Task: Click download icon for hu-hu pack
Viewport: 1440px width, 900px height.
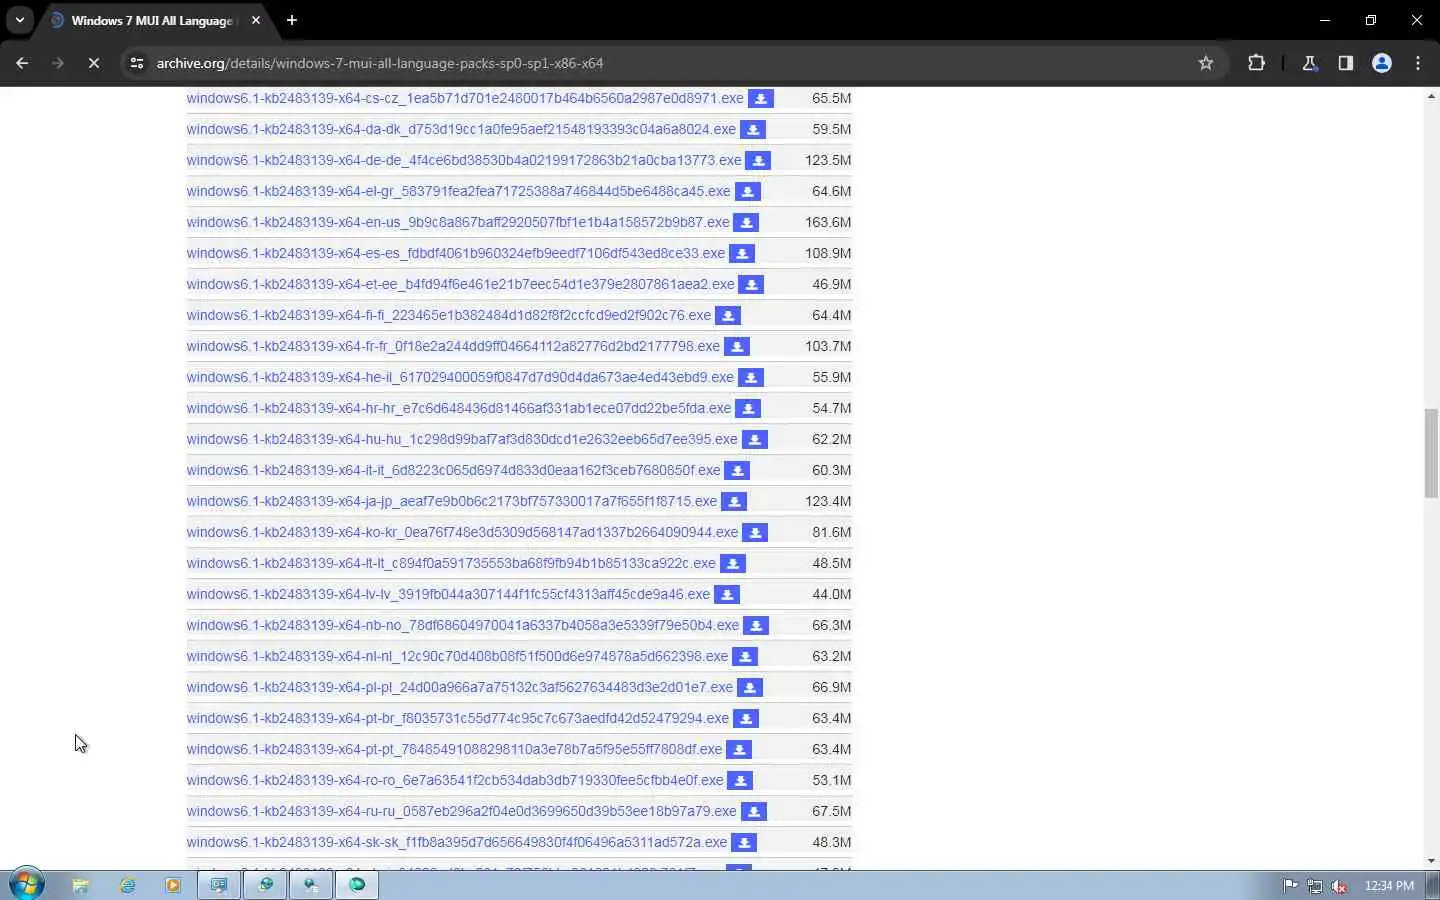Action: point(755,440)
